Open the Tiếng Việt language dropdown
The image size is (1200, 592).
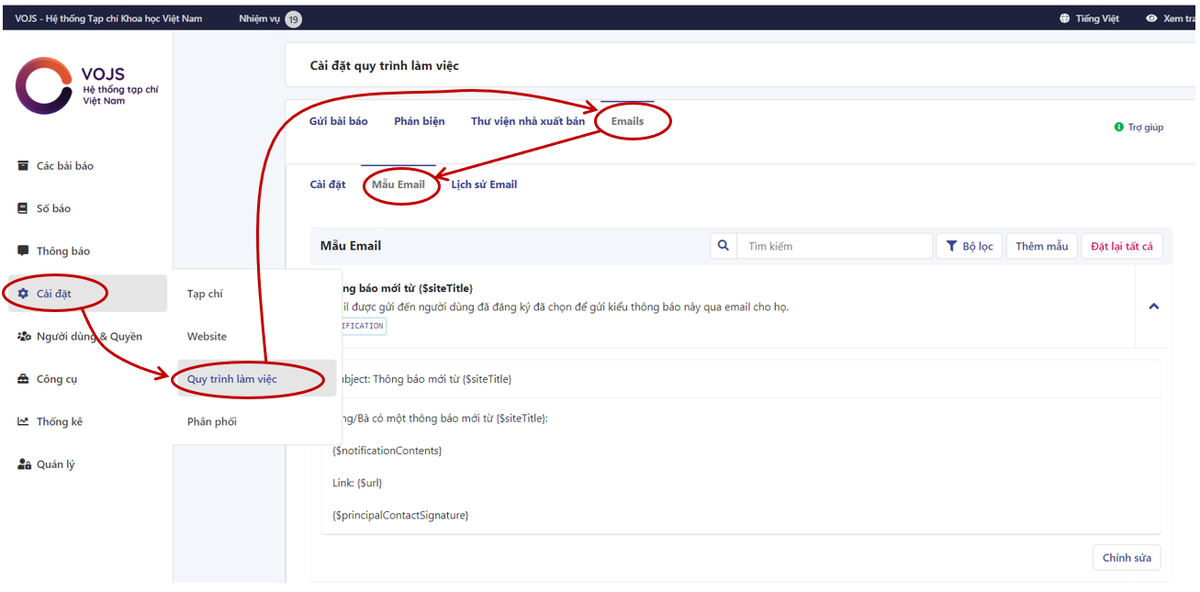[x=1089, y=17]
